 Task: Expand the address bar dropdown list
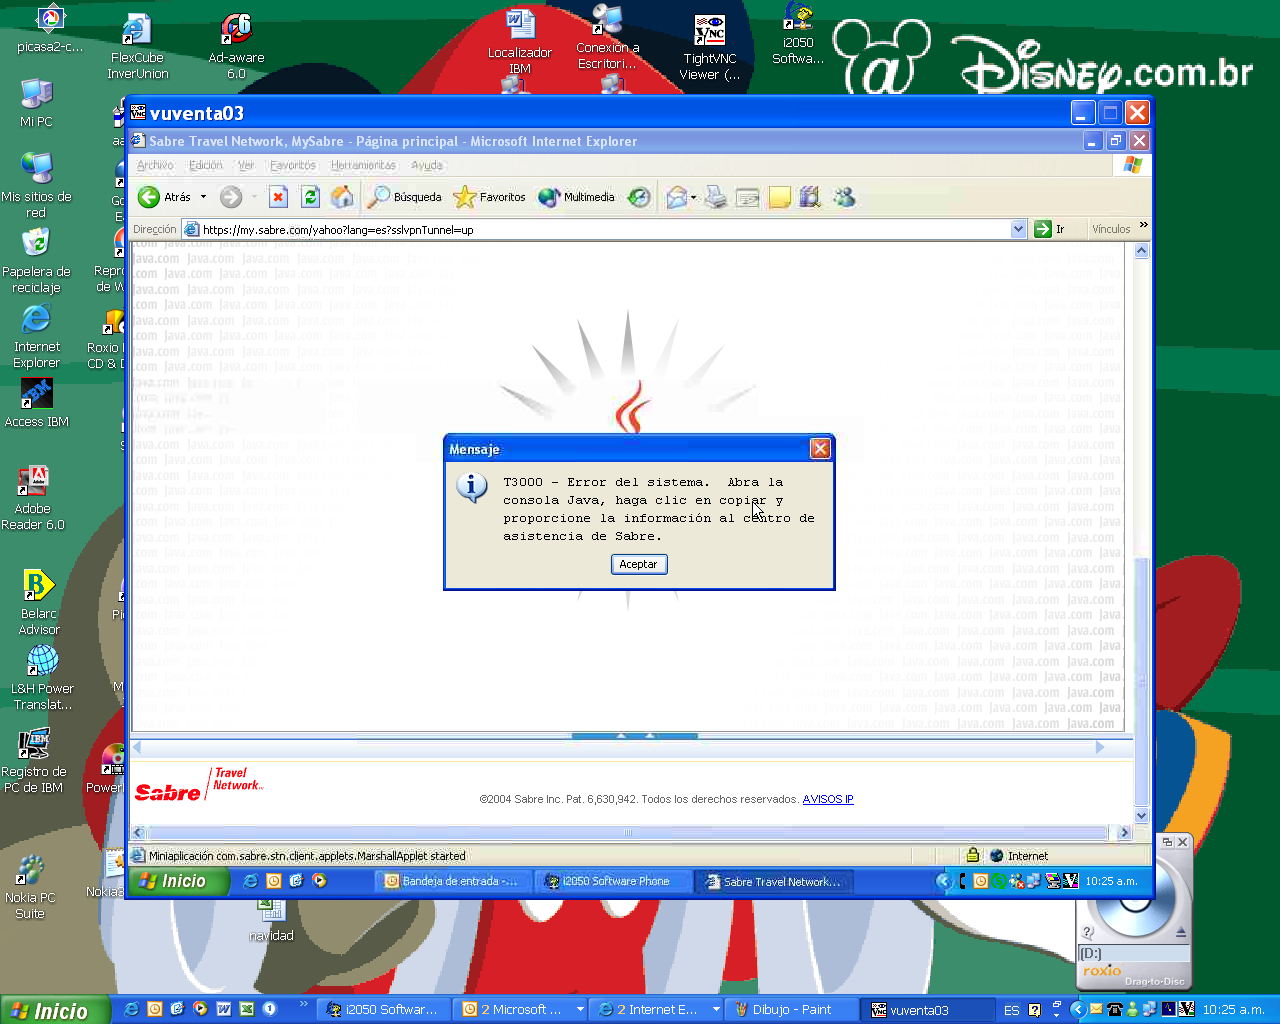click(x=1018, y=229)
